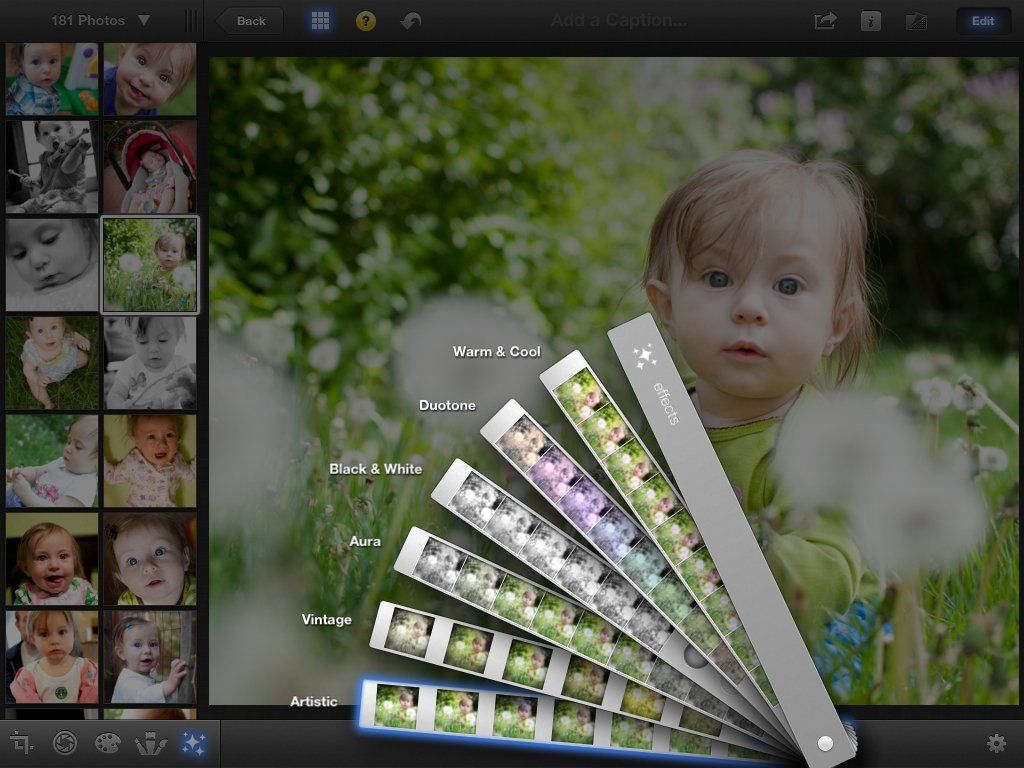Screen dimensions: 1024x768
Task: Select the Warm & Cool effects category
Action: tap(496, 351)
